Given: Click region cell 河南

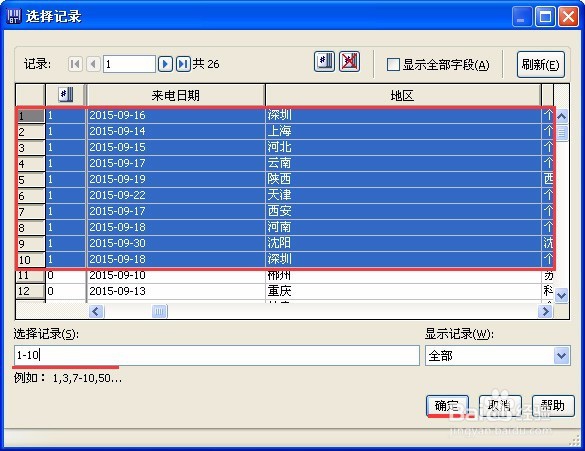Looking at the screenshot, I should click(x=403, y=228).
